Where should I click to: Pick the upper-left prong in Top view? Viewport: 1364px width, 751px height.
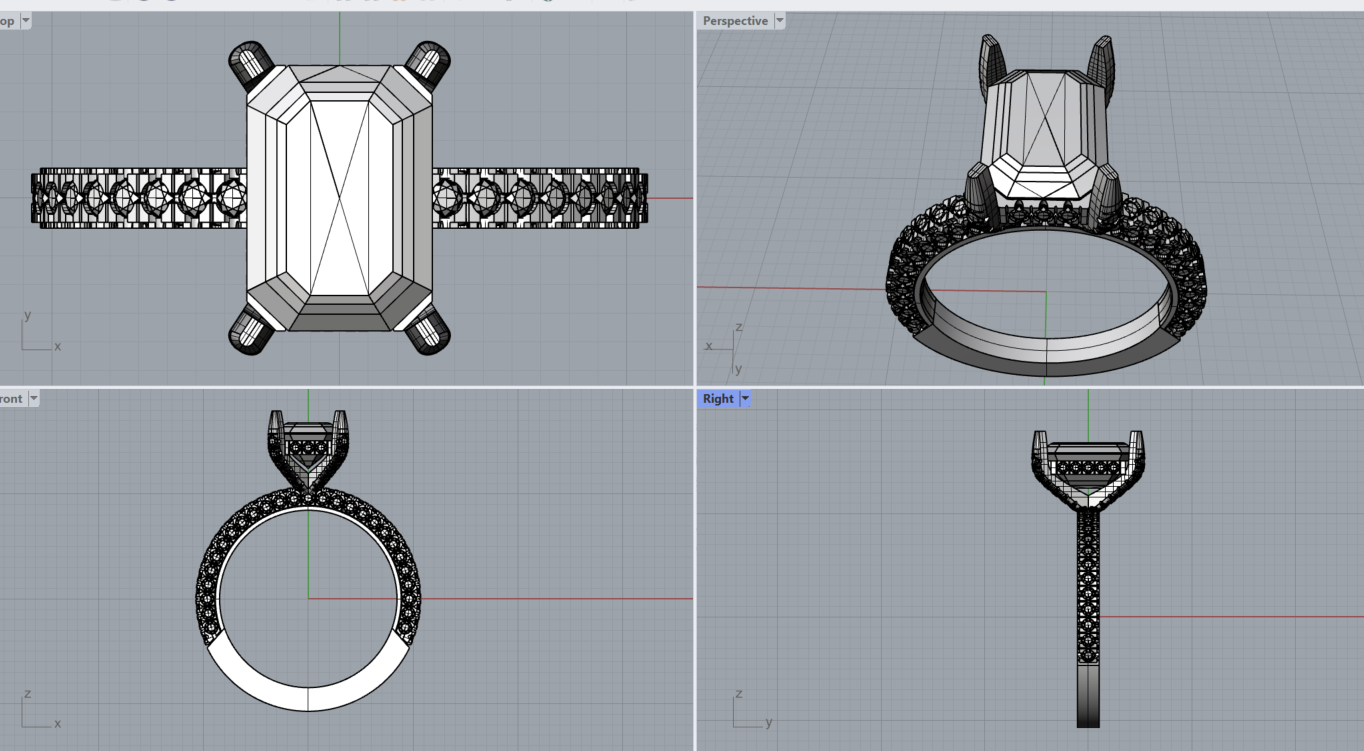250,66
